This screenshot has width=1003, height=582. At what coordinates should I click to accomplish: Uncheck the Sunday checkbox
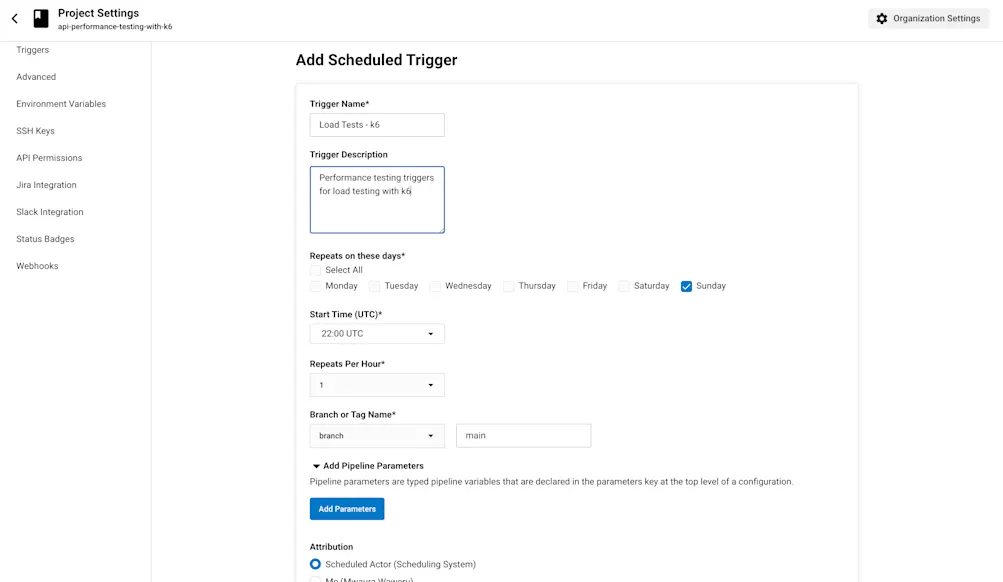coord(686,285)
